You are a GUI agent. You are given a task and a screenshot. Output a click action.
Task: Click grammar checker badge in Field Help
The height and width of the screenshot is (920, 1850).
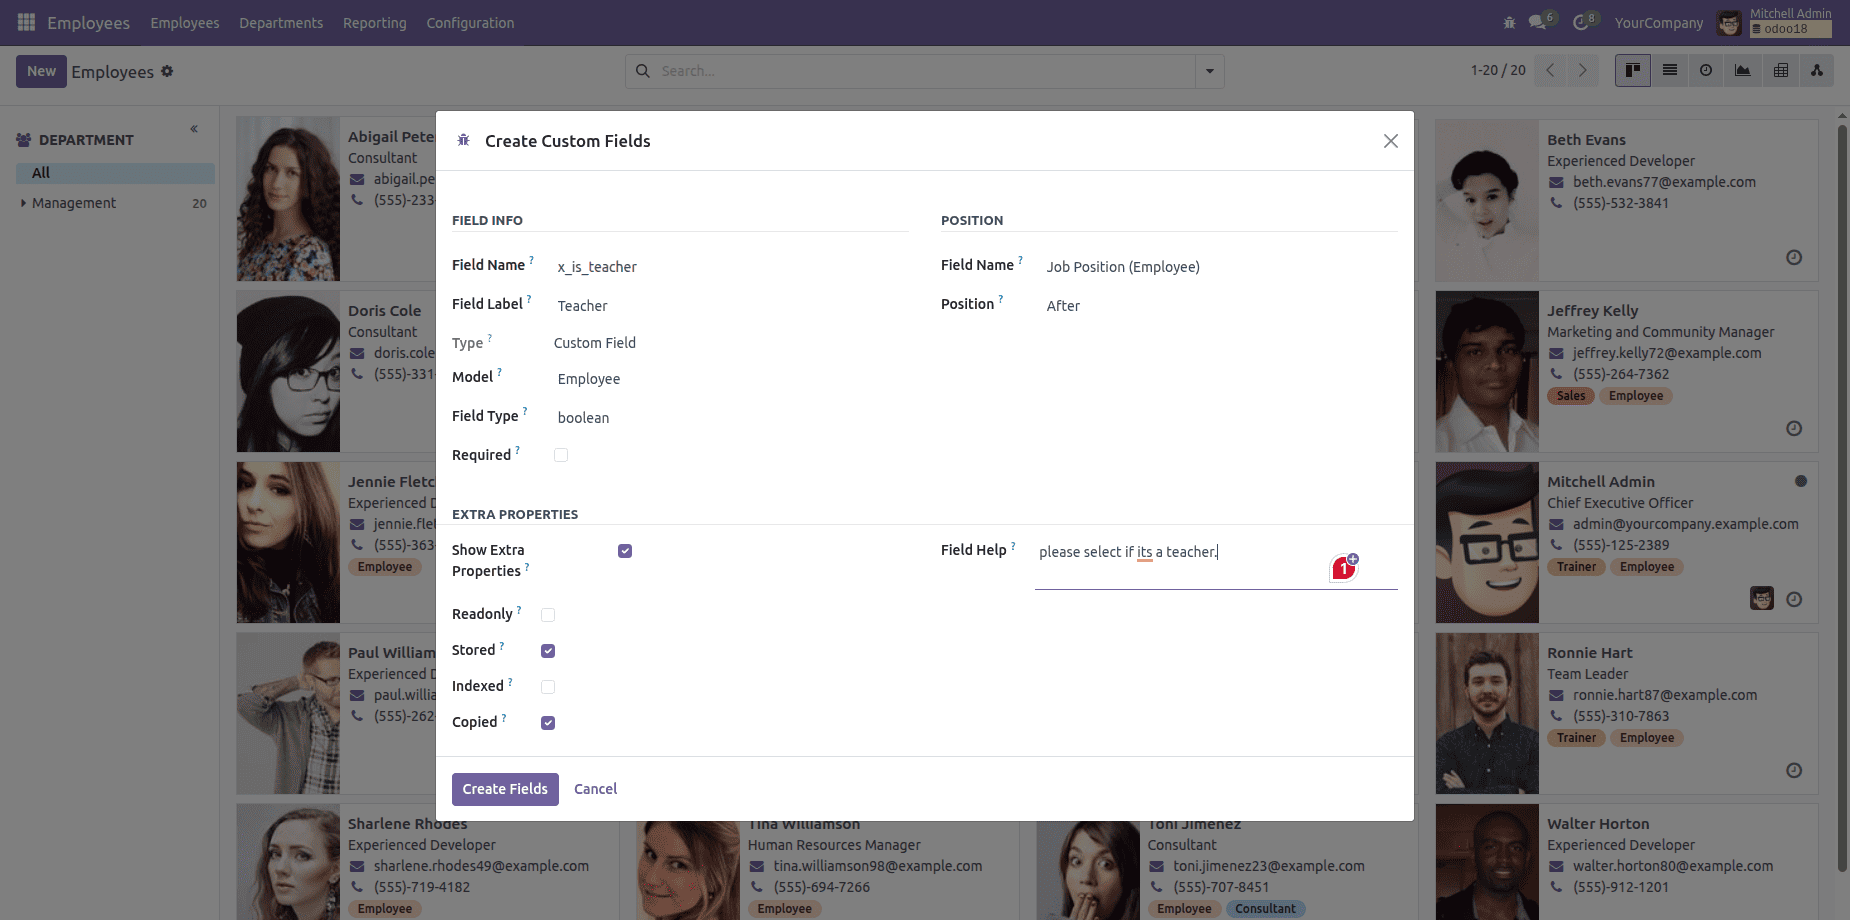pyautogui.click(x=1344, y=568)
